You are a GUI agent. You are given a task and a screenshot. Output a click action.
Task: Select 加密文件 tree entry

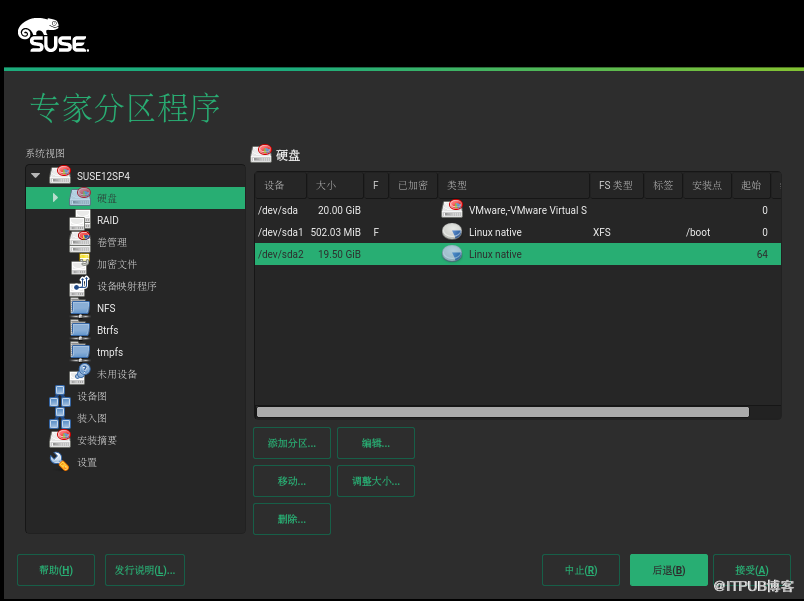tap(117, 264)
